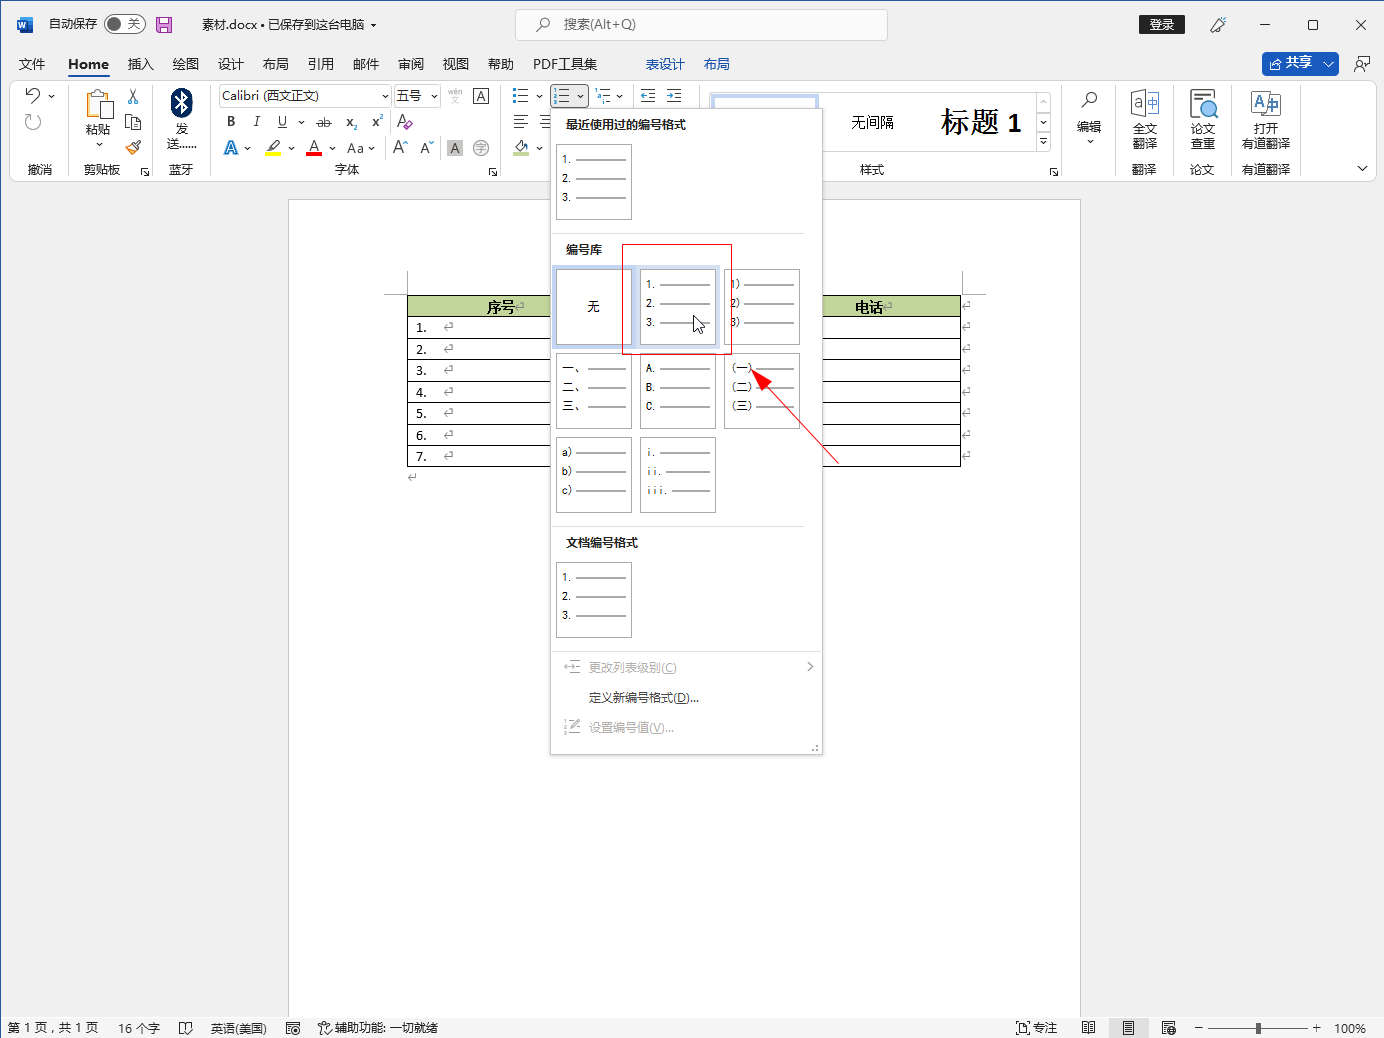The height and width of the screenshot is (1038, 1384).
Task: Select the Format Painter brush icon
Action: (133, 146)
